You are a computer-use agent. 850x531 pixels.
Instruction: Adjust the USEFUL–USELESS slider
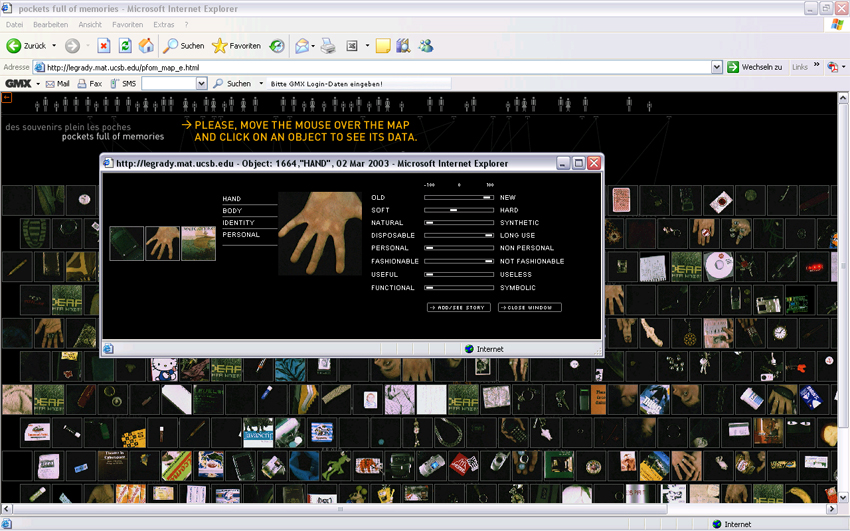pos(459,275)
